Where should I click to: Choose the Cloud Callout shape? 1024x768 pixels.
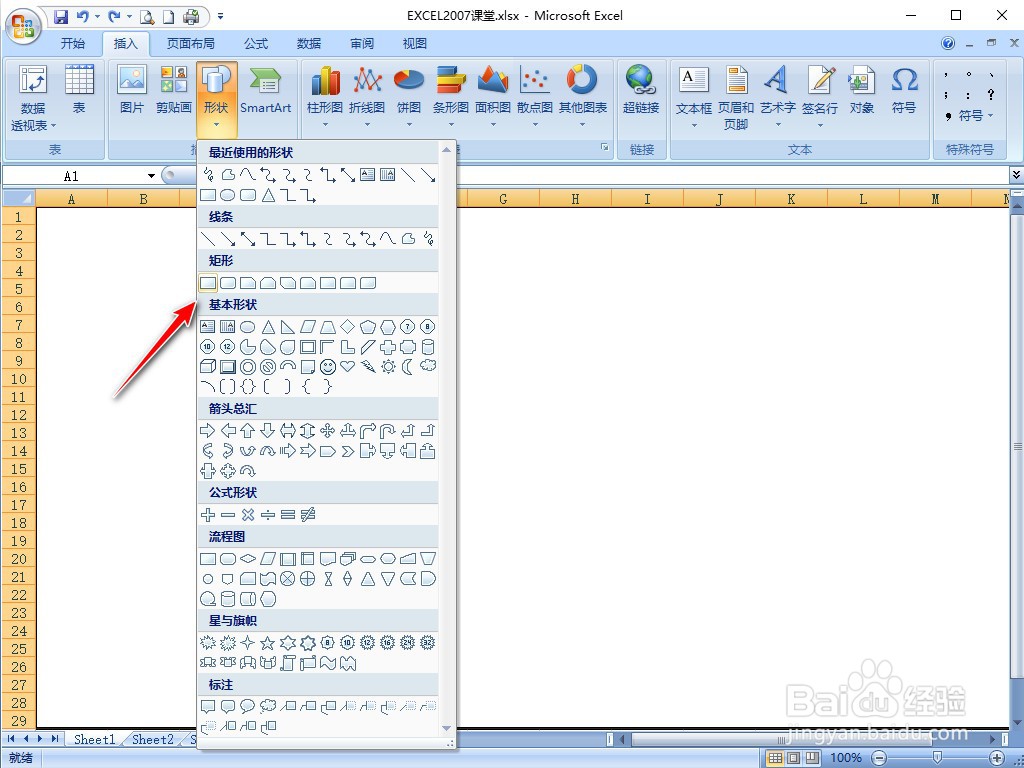click(268, 707)
